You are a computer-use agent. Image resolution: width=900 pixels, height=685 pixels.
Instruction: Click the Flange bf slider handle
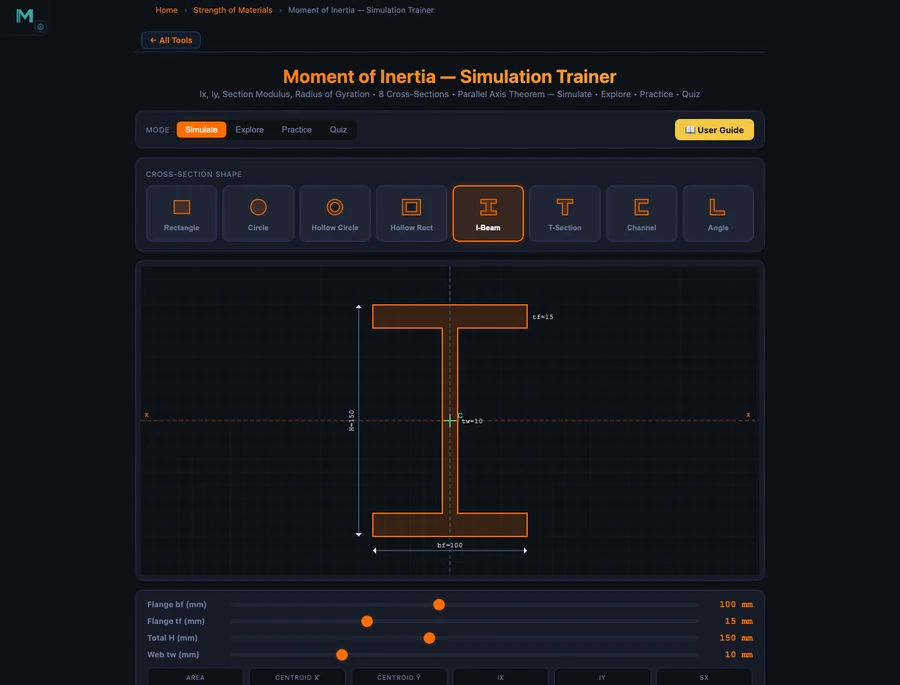point(439,605)
